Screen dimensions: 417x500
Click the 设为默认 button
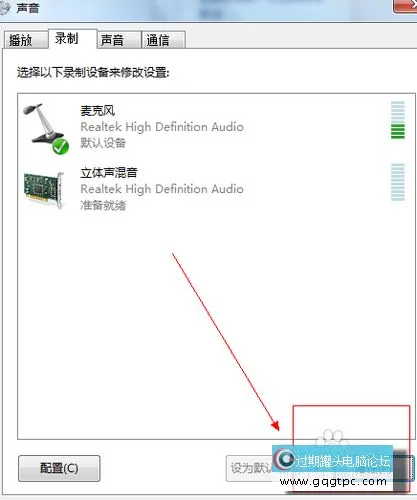pos(250,468)
